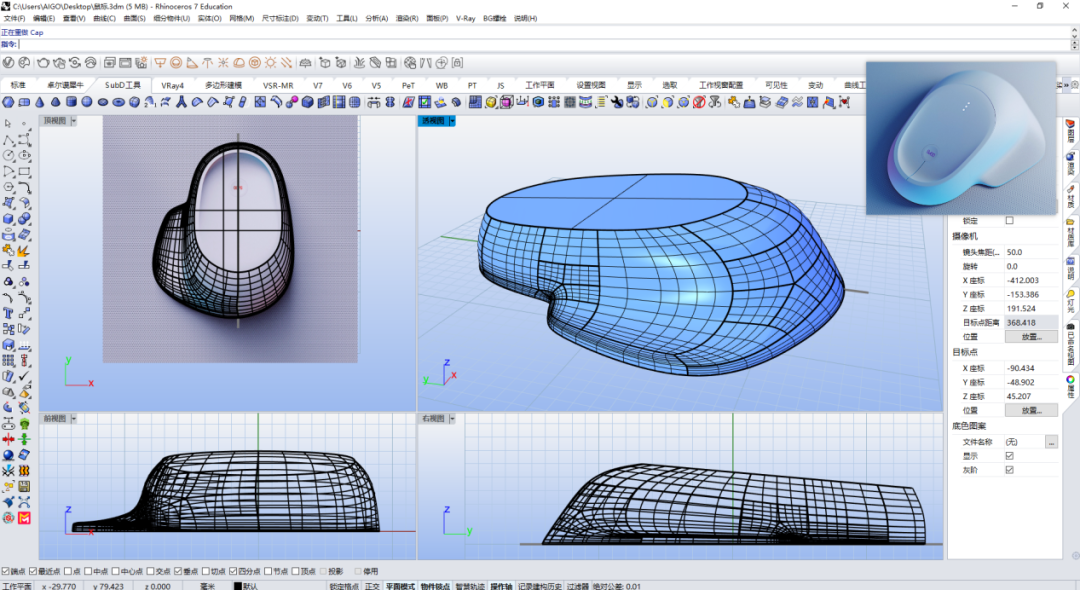Click the wrench tool icon in SubD toolbar
1080x590 pixels.
616,102
